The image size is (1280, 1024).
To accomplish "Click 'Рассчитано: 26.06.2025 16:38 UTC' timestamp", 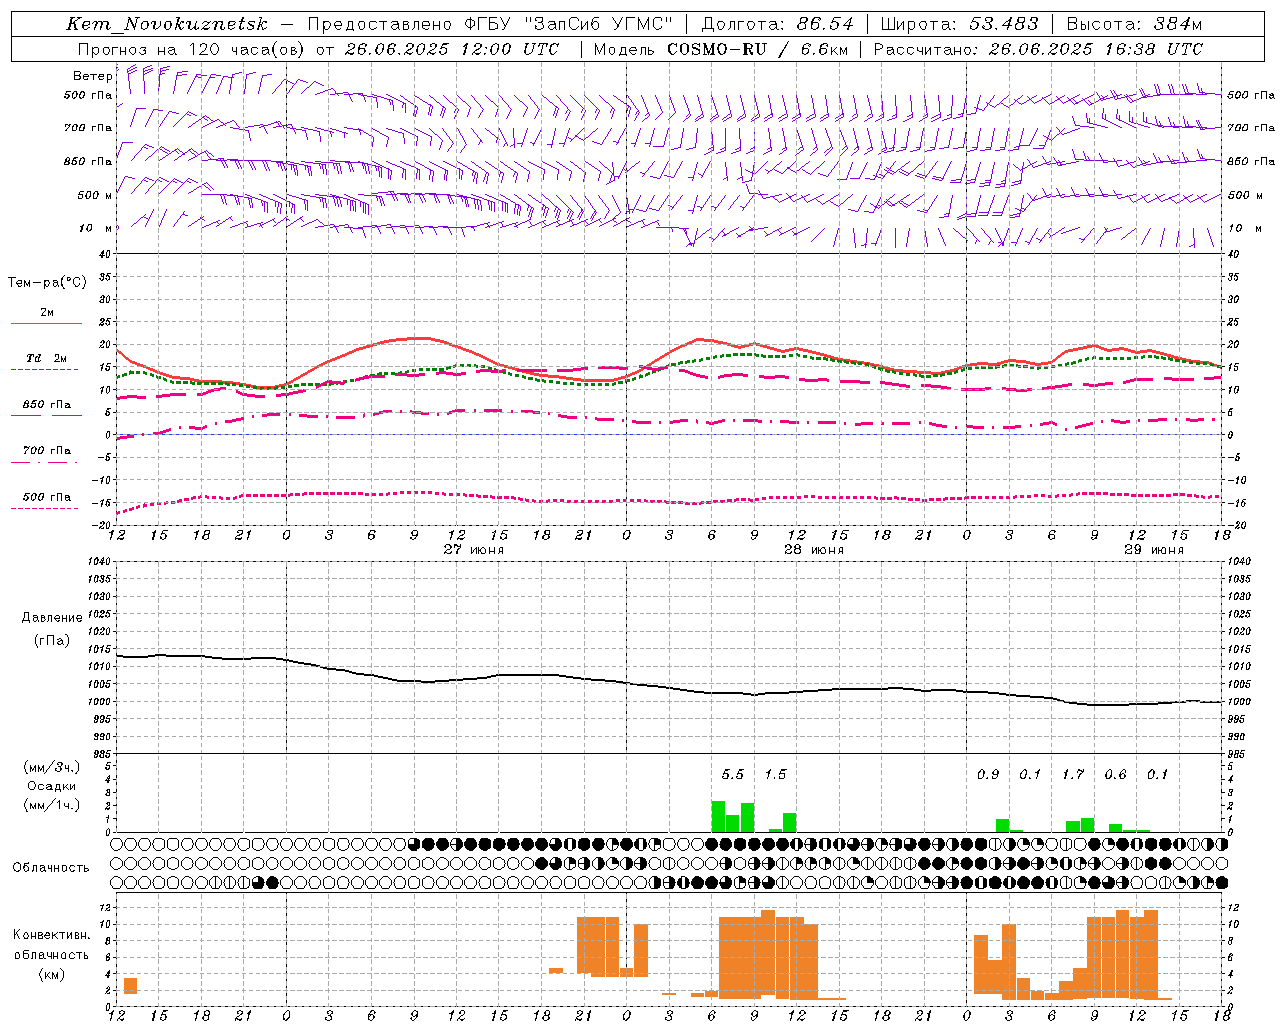I will click(x=1038, y=49).
